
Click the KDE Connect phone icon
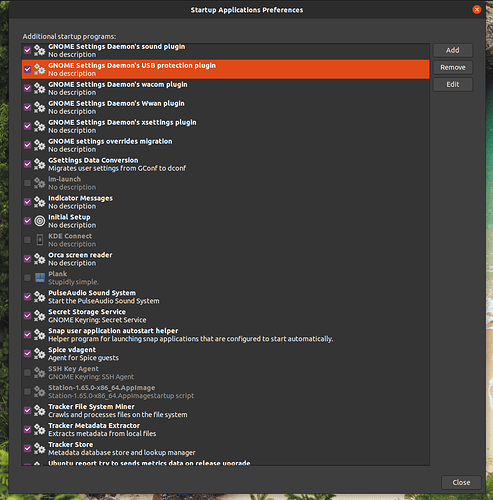click(39, 240)
